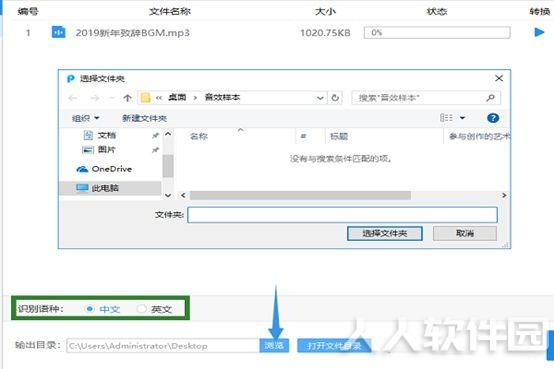
Task: Change the view layout icon
Action: (x=446, y=118)
